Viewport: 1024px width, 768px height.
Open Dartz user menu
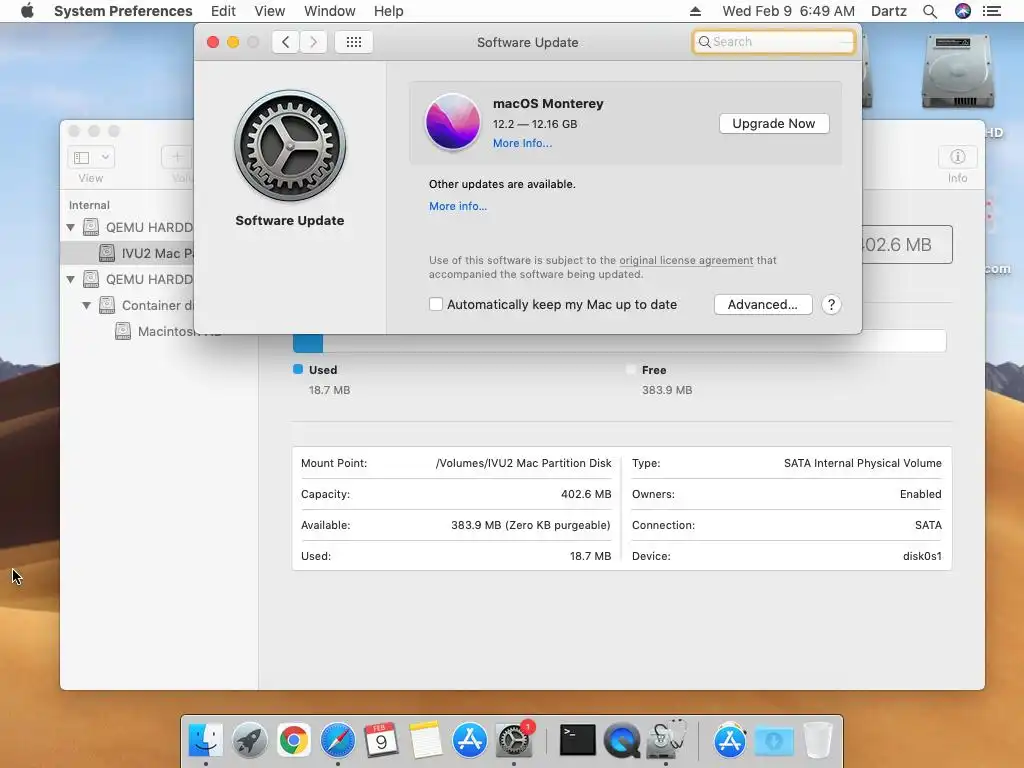coord(889,11)
